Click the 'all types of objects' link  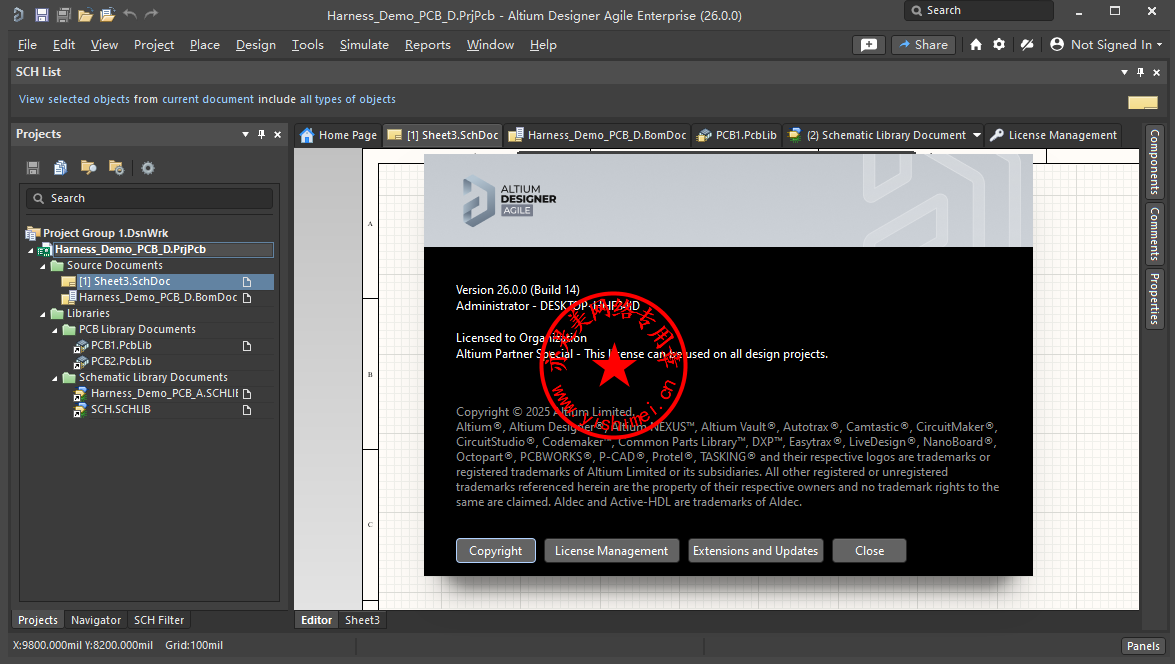347,99
